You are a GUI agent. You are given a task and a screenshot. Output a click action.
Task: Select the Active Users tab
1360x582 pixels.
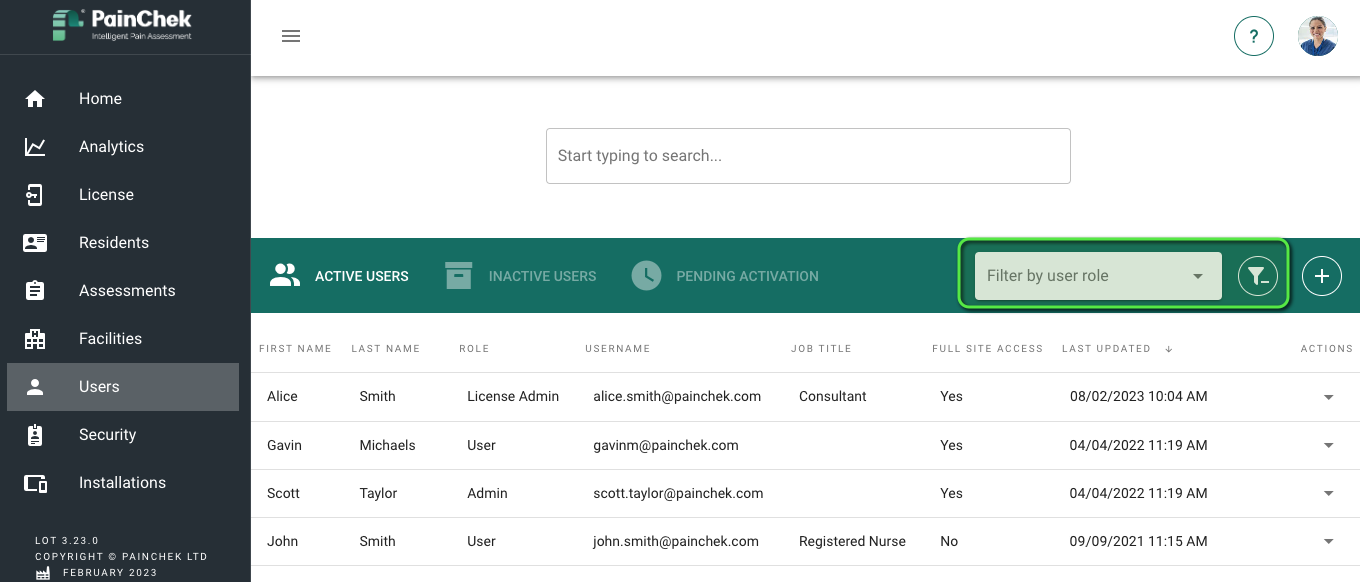pyautogui.click(x=339, y=276)
